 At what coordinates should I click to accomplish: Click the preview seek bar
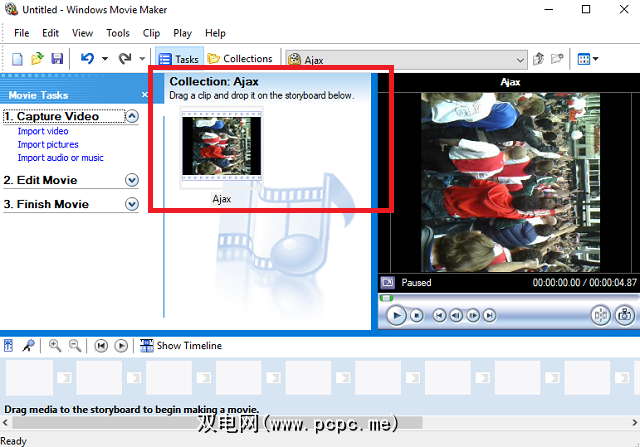(509, 298)
